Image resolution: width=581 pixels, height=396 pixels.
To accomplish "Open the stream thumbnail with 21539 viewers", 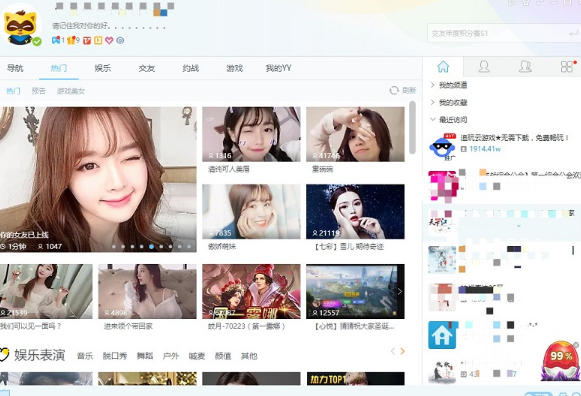I will click(x=46, y=291).
